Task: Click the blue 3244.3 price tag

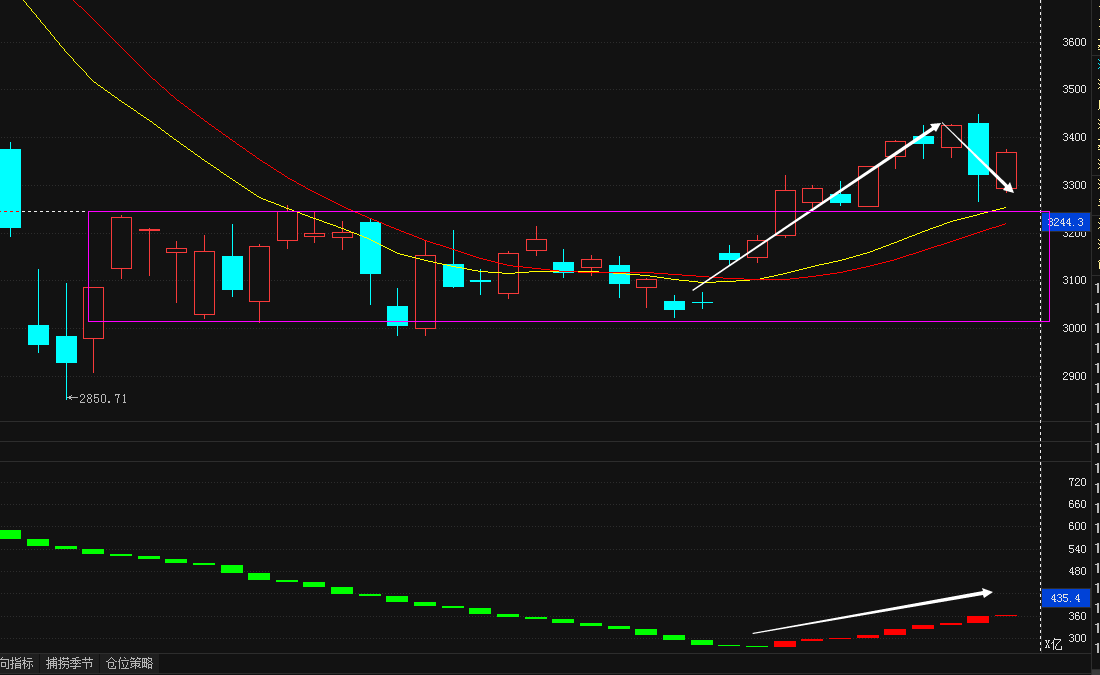Action: click(1065, 222)
